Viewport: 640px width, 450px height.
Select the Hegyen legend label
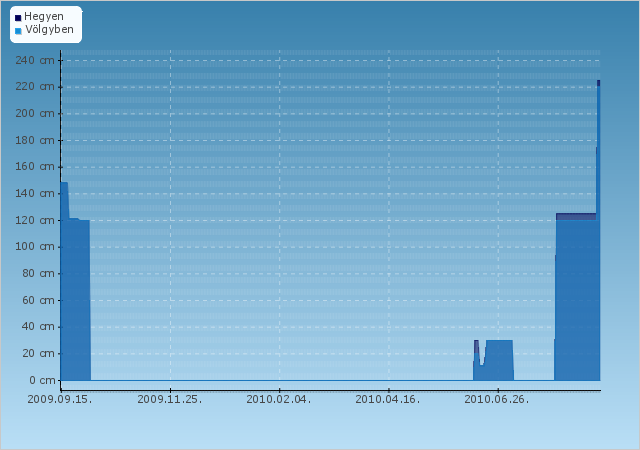click(44, 17)
